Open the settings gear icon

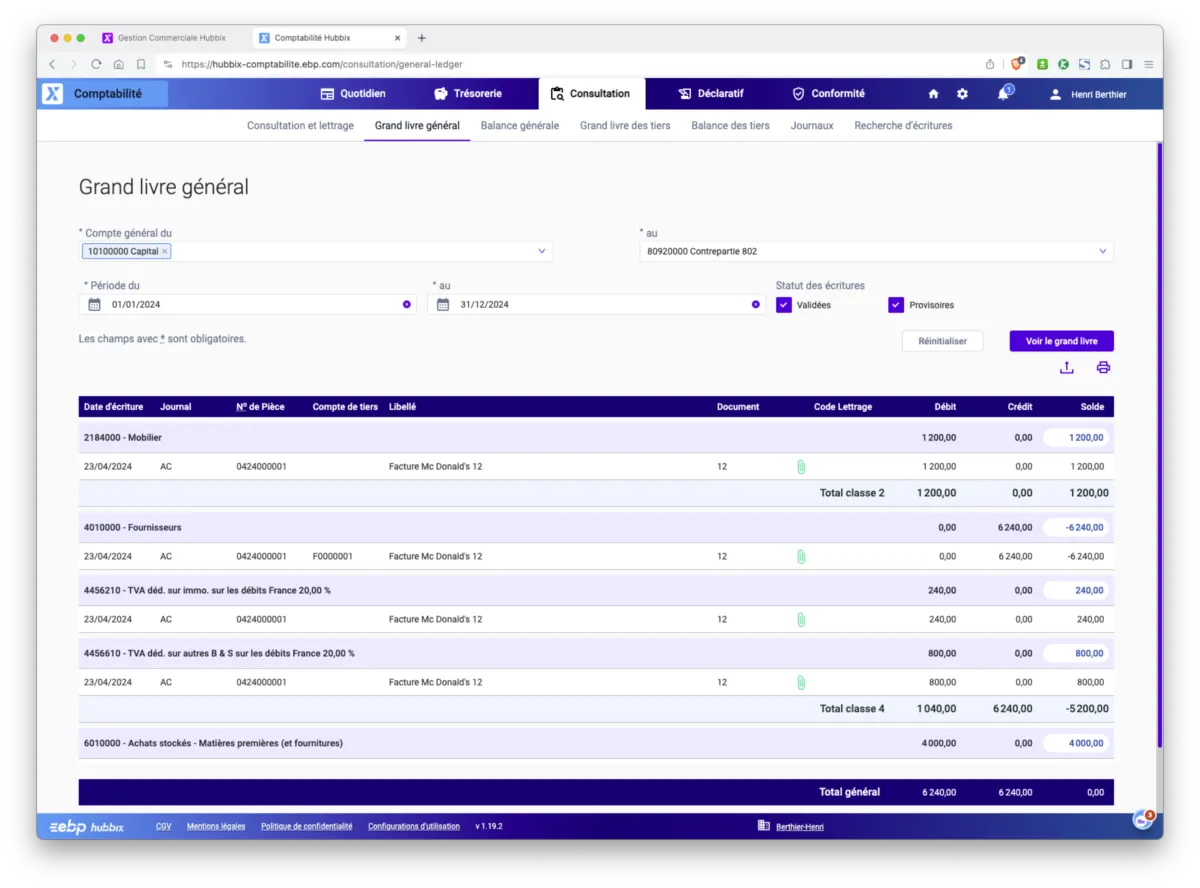pyautogui.click(x=962, y=94)
